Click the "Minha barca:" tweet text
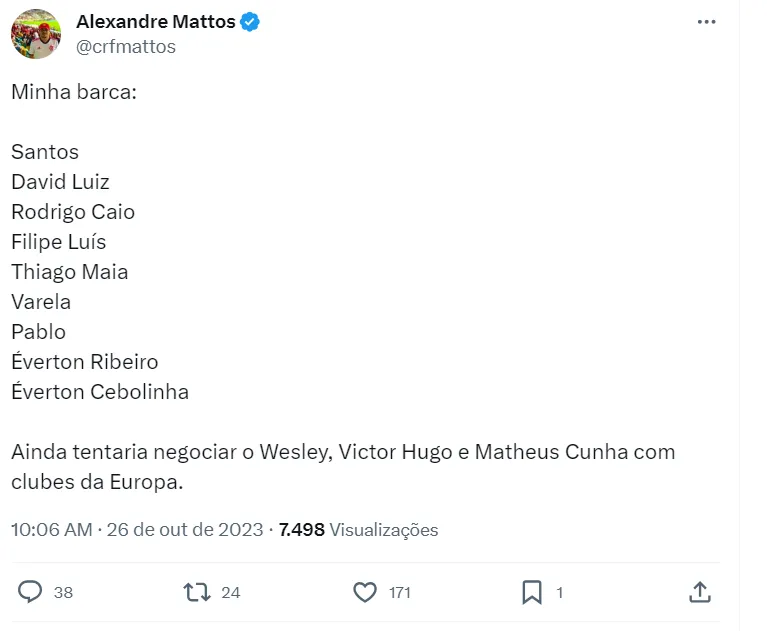This screenshot has height=631, width=767. 74,92
